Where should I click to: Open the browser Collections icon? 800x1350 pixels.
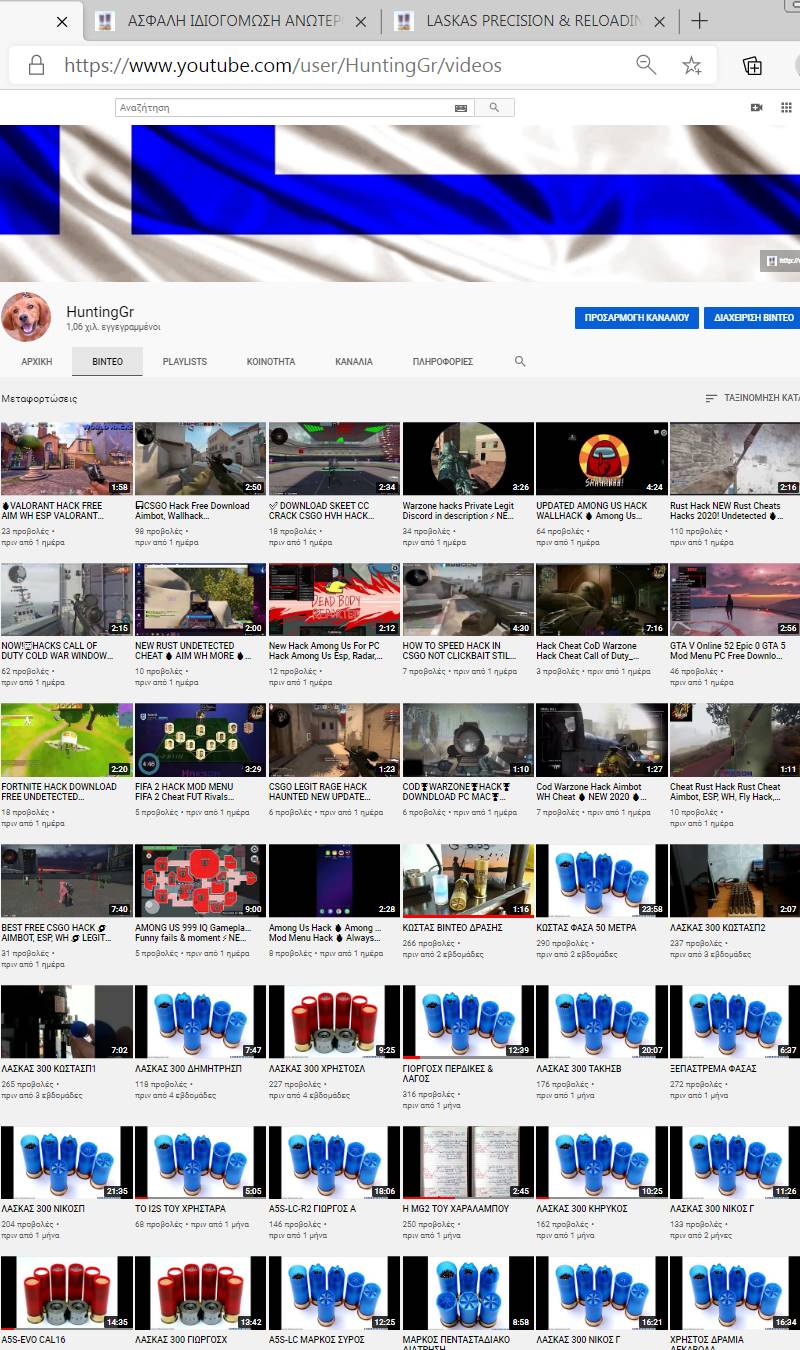752,66
